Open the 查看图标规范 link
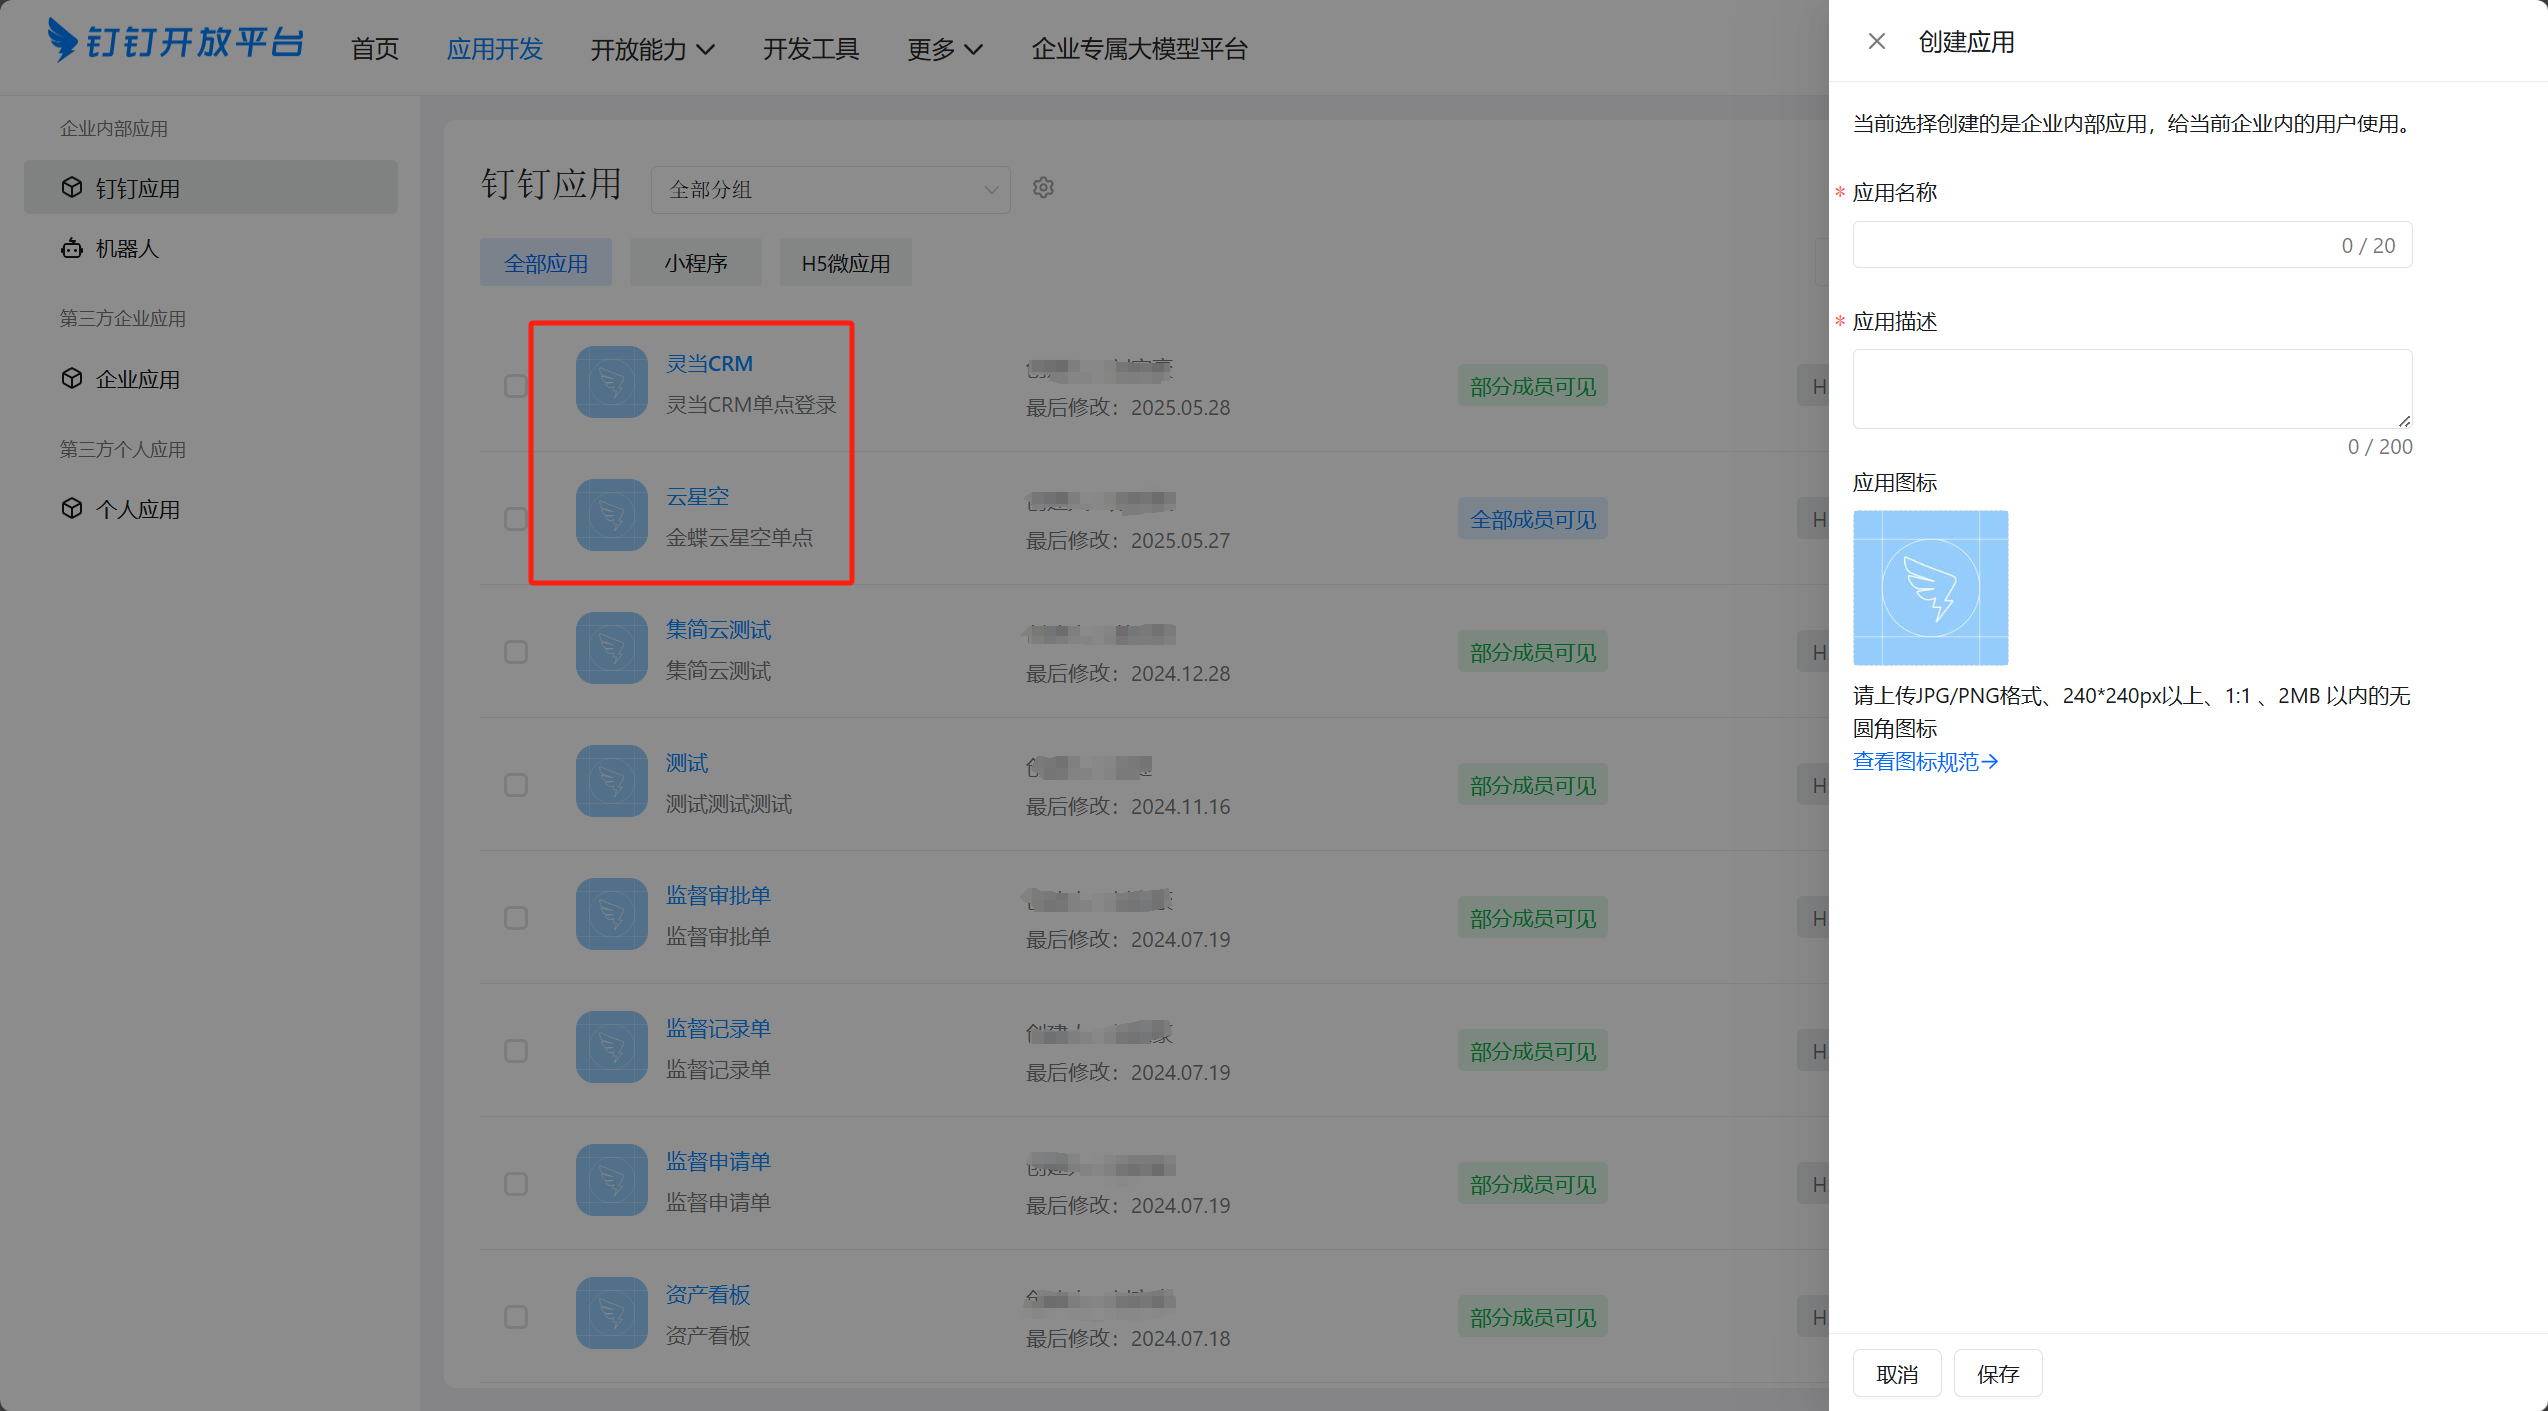The height and width of the screenshot is (1411, 2548). pos(1924,762)
